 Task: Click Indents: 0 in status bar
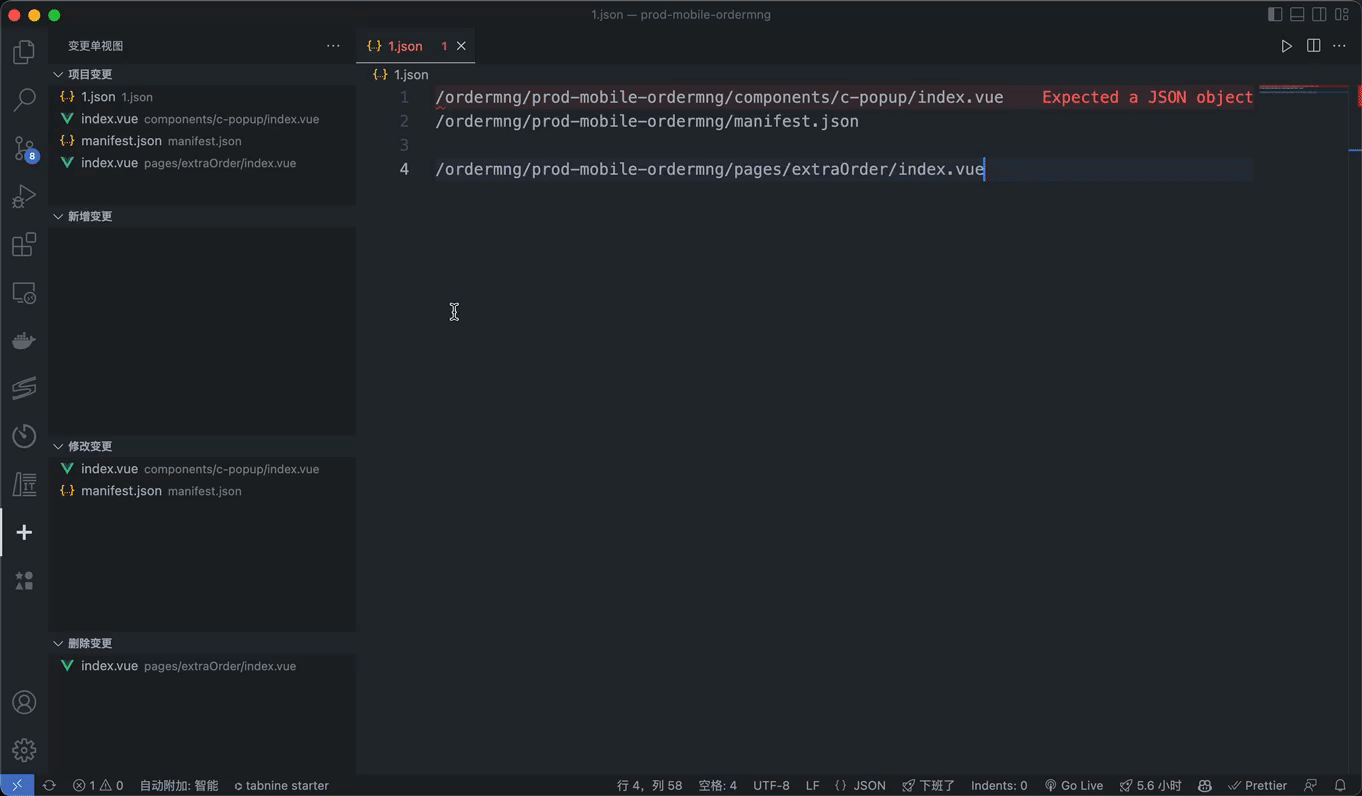tap(999, 785)
